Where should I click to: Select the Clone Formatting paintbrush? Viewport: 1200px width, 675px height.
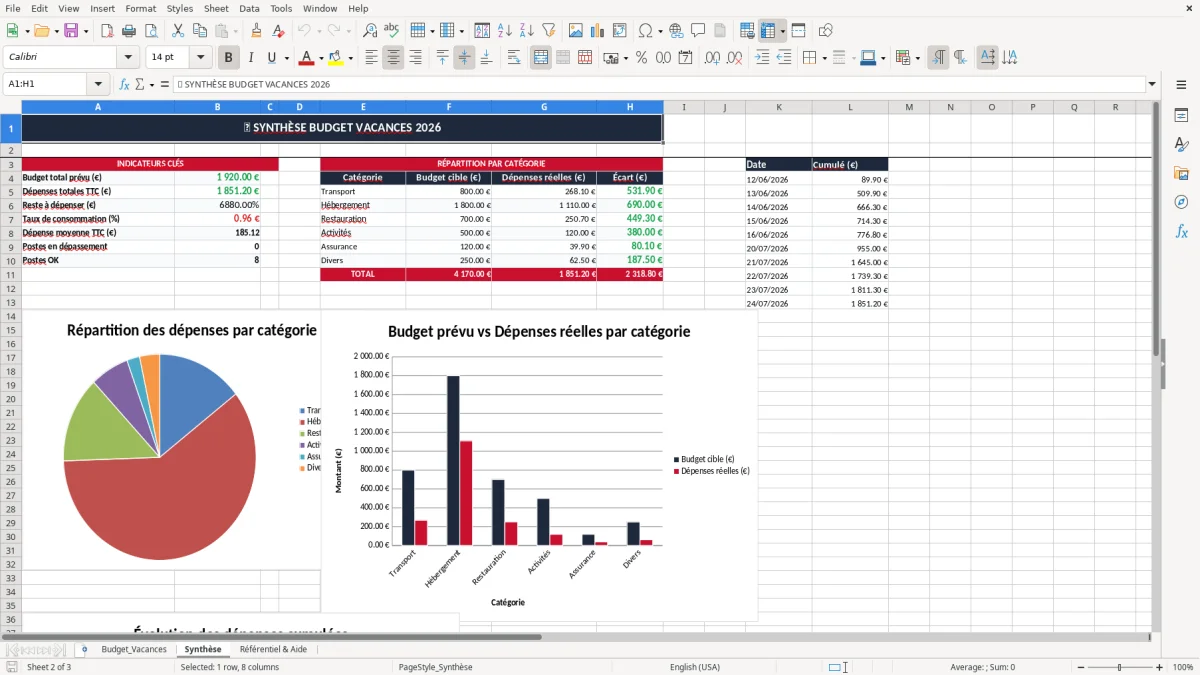[257, 31]
